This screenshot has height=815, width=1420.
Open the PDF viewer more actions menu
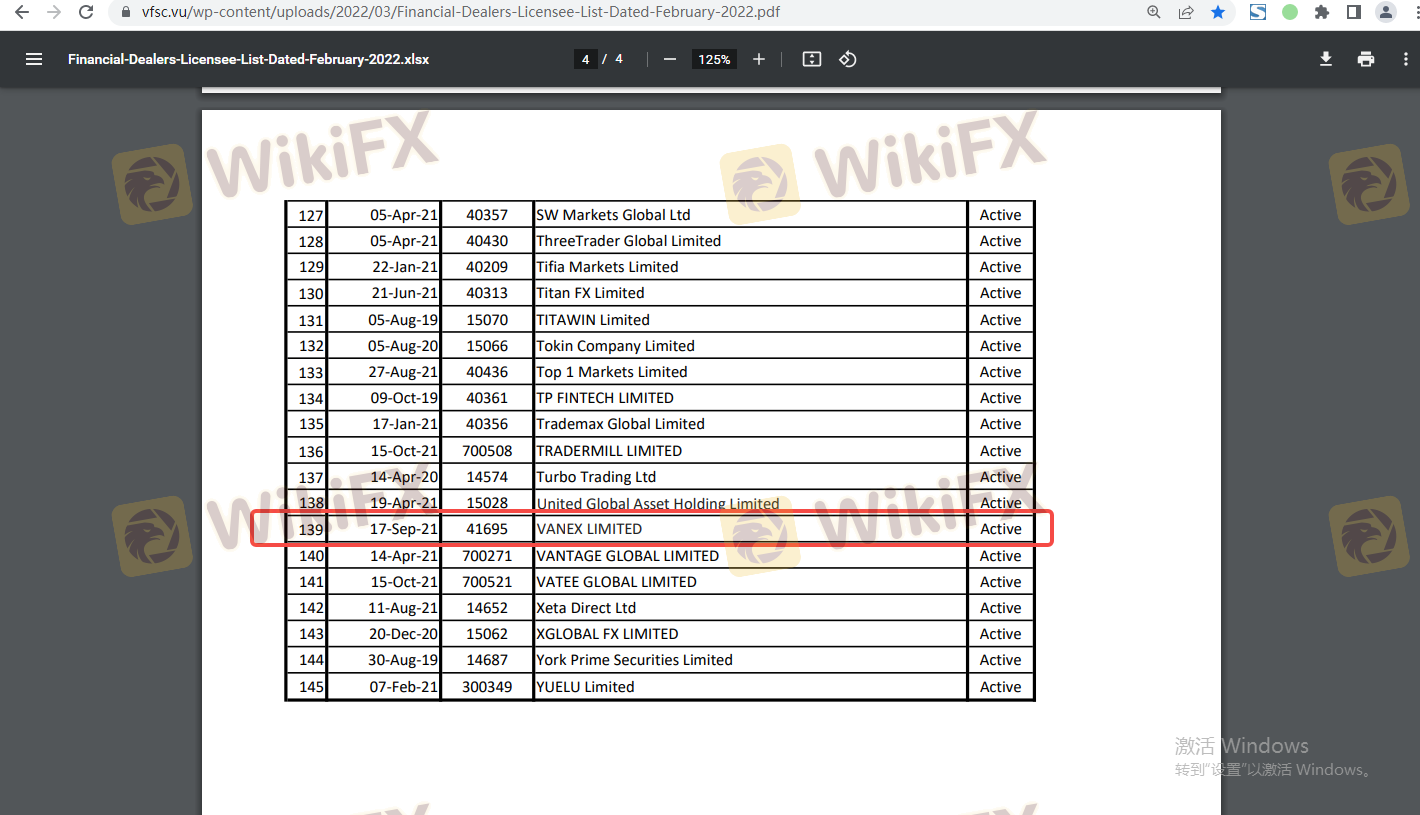(x=1405, y=59)
